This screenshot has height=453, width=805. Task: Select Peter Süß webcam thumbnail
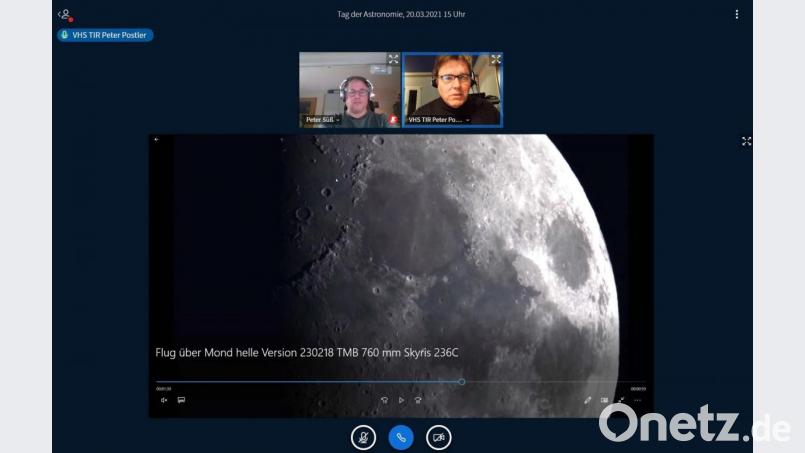[x=350, y=89]
